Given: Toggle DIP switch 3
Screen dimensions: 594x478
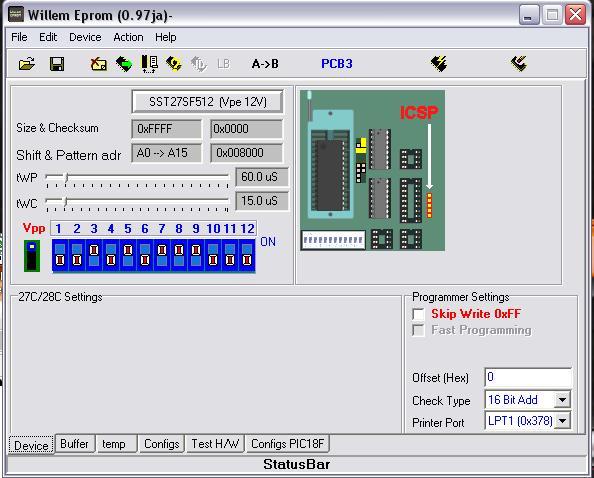Looking at the screenshot, I should point(94,256).
